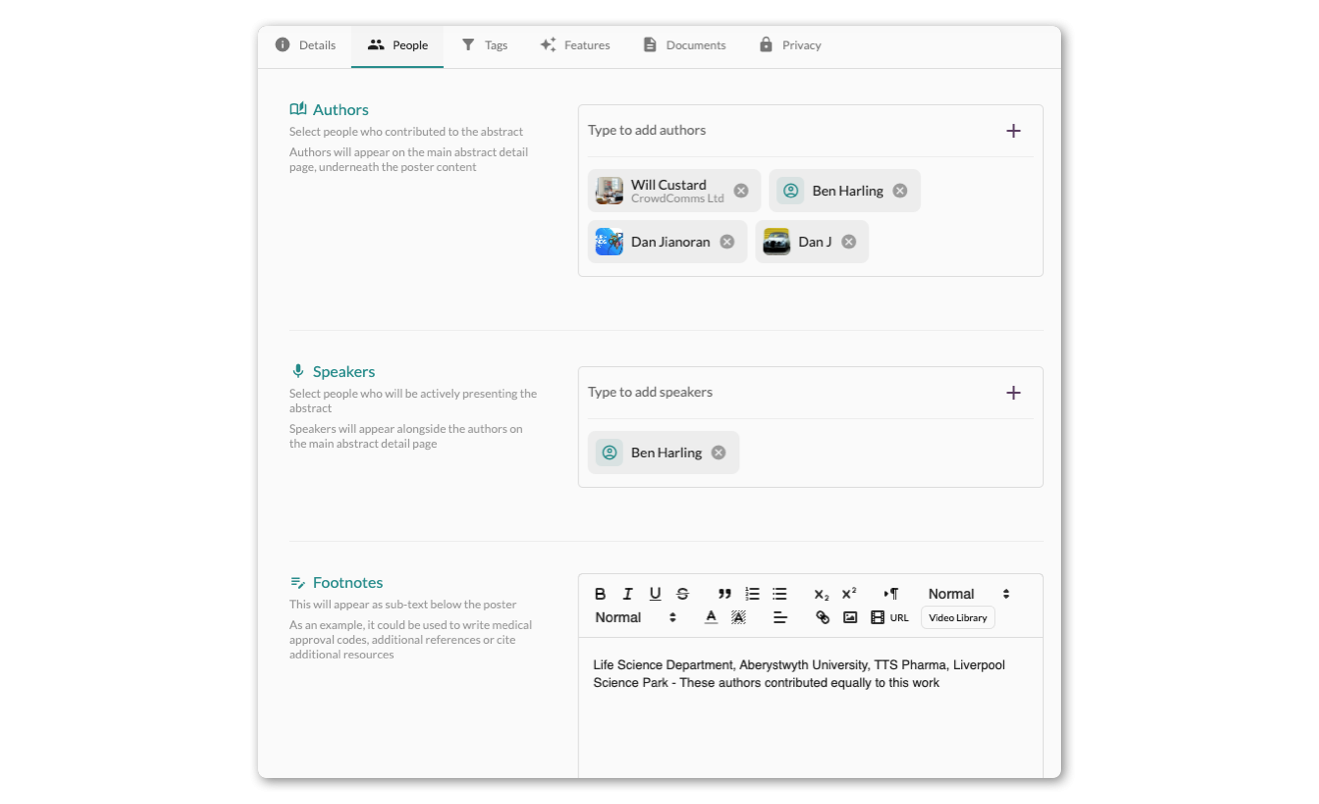Remove Dan Jianoran from authors list
Viewport: 1319px width, 804px height.
click(727, 242)
